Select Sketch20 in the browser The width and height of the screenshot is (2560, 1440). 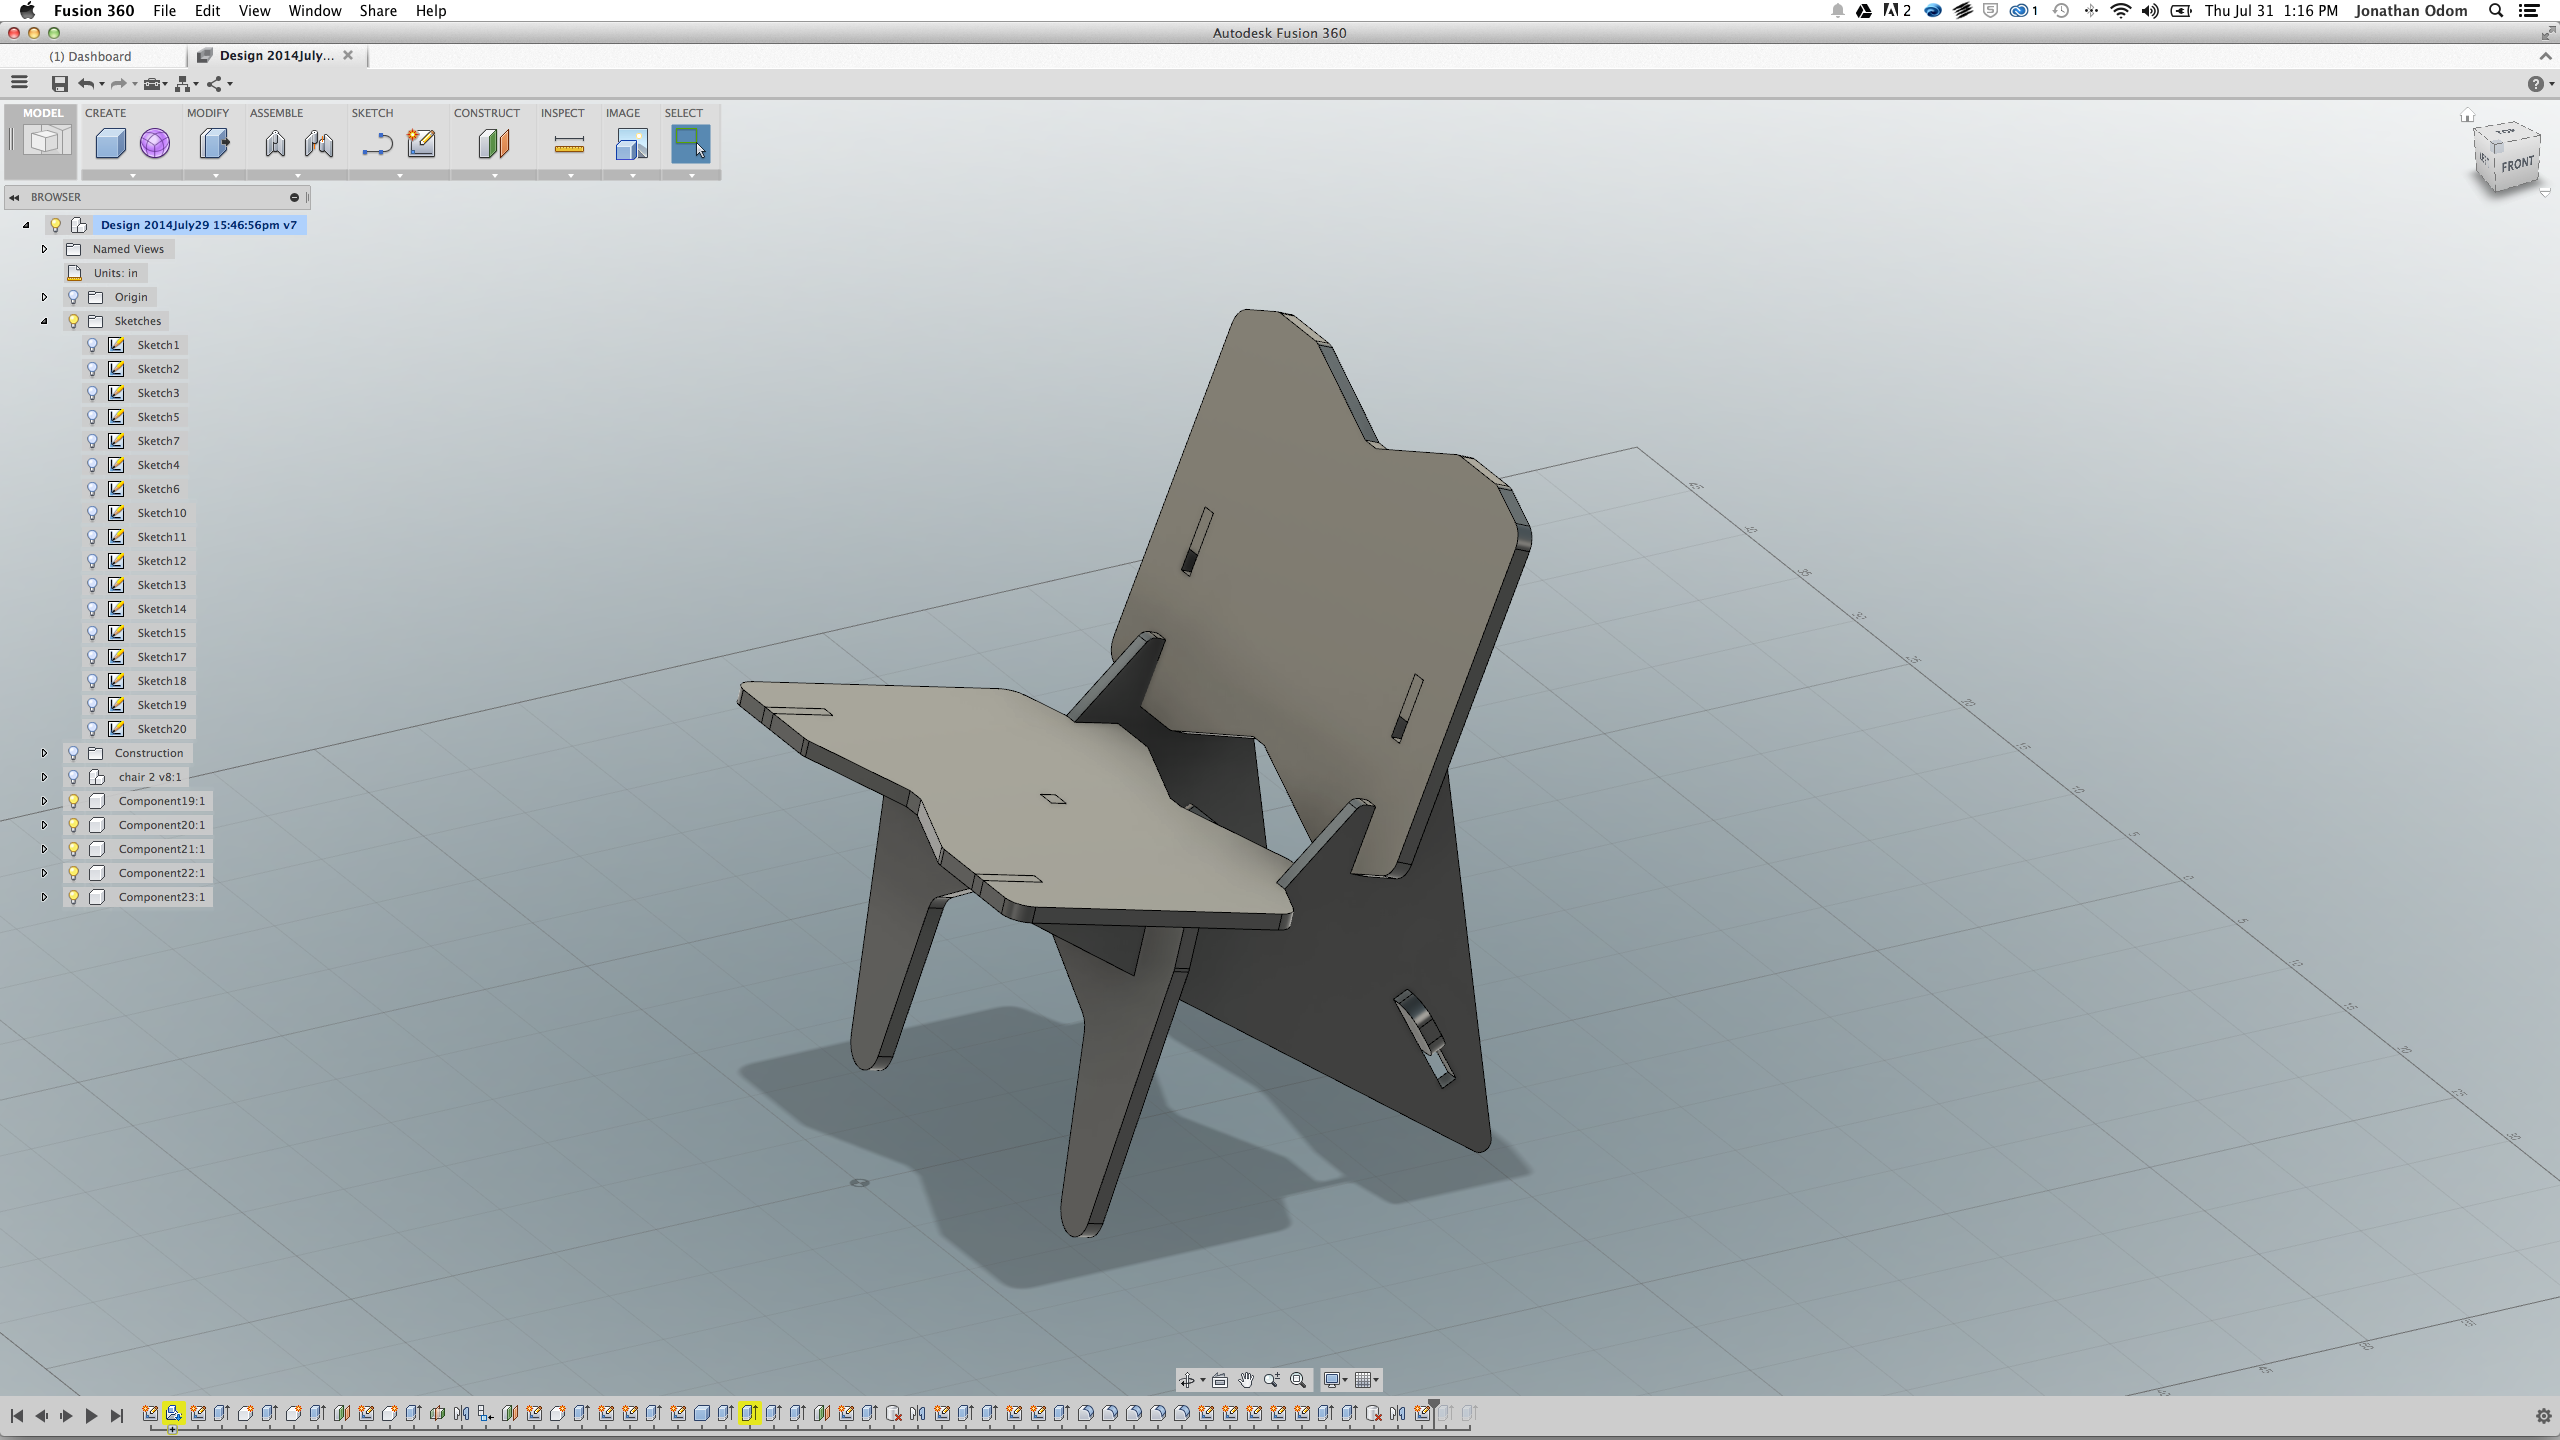point(161,729)
